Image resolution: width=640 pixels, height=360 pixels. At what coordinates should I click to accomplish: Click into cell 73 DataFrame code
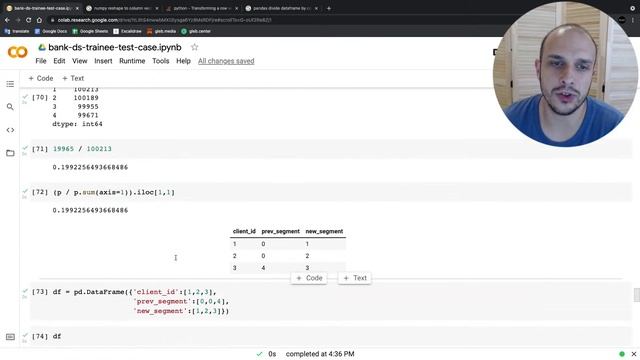tap(141, 301)
